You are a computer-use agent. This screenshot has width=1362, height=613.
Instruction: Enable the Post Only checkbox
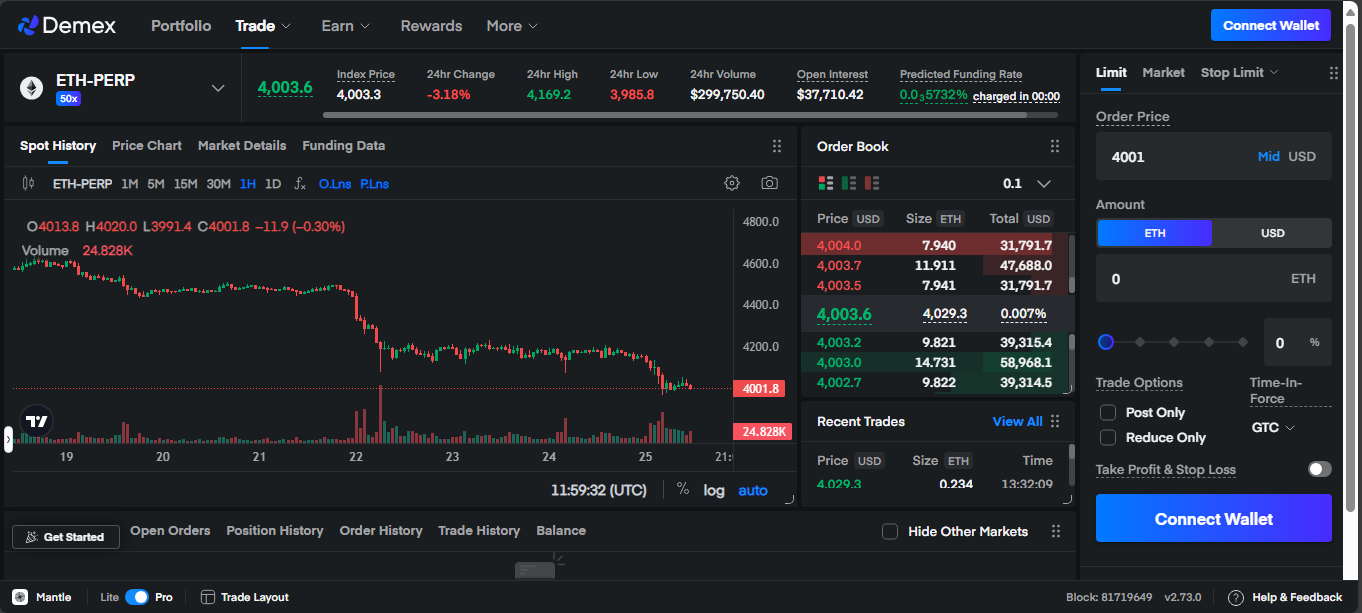[1108, 412]
